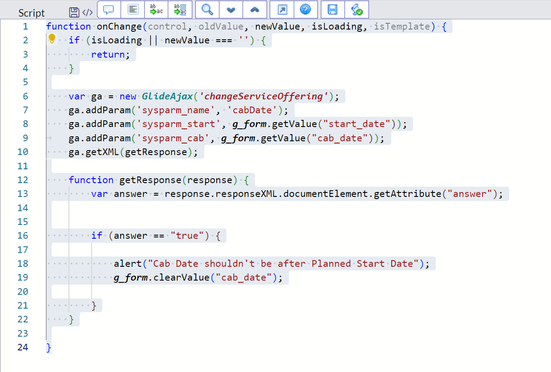551x372 pixels.
Task: Open the Replace tool
Action: (x=156, y=9)
